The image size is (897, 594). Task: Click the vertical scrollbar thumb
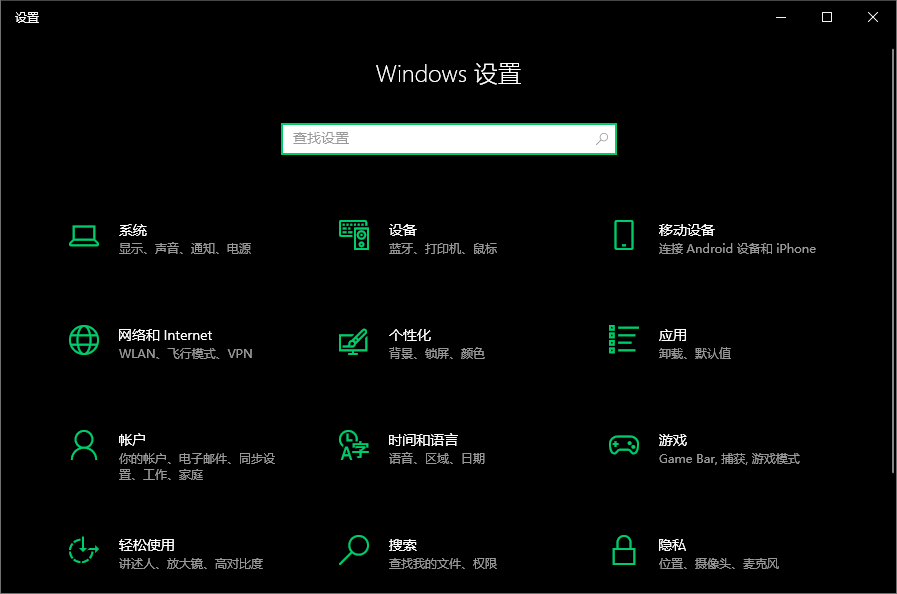tap(893, 261)
